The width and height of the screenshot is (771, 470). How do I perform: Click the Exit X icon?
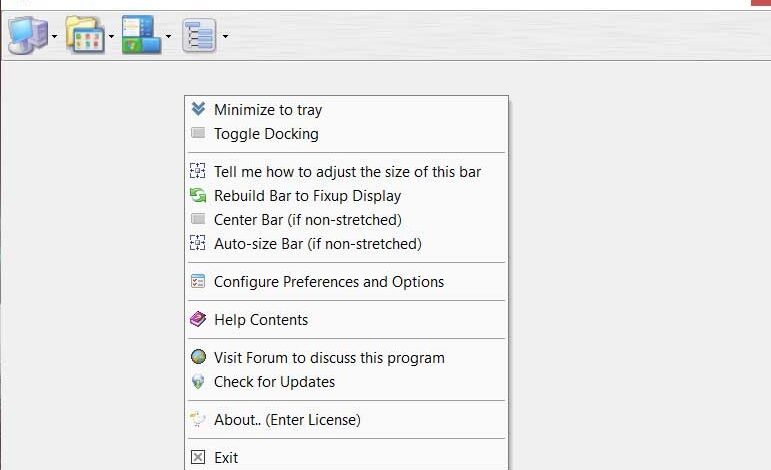198,457
